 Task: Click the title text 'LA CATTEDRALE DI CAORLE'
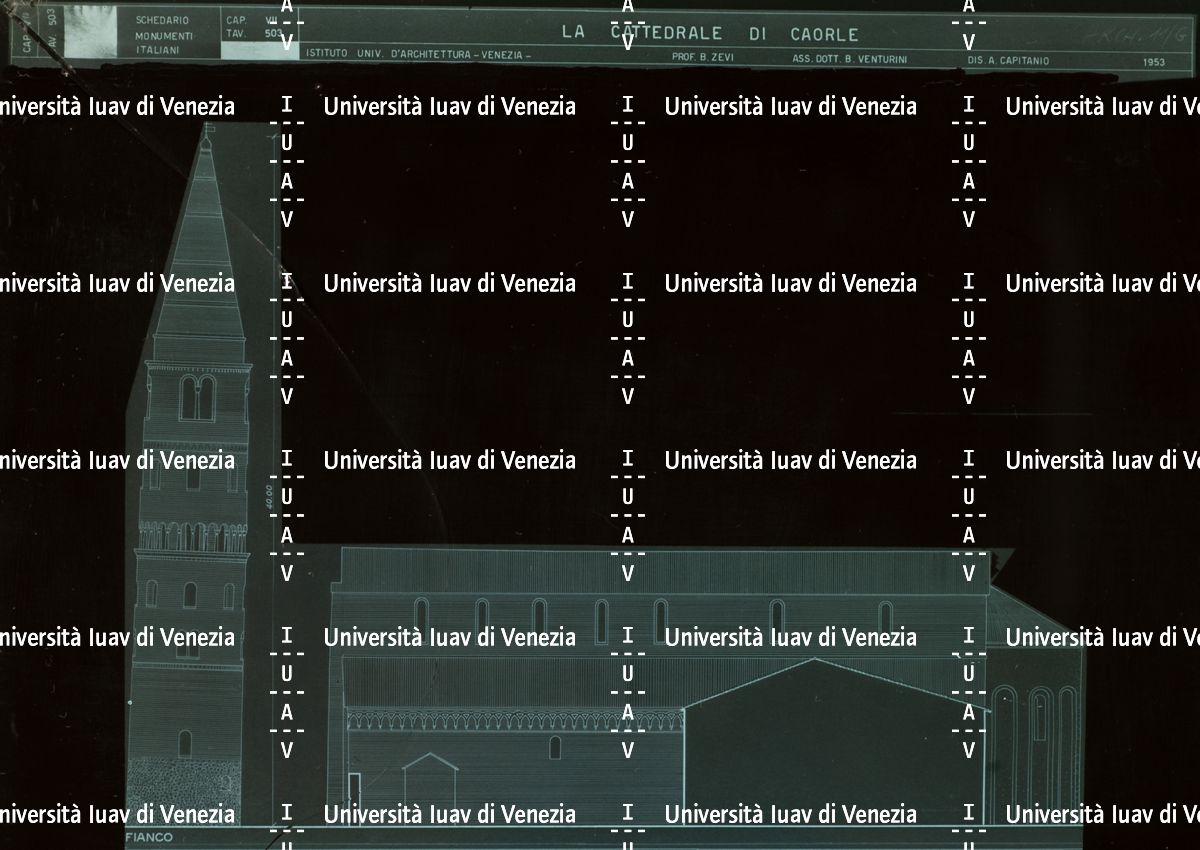click(x=709, y=33)
